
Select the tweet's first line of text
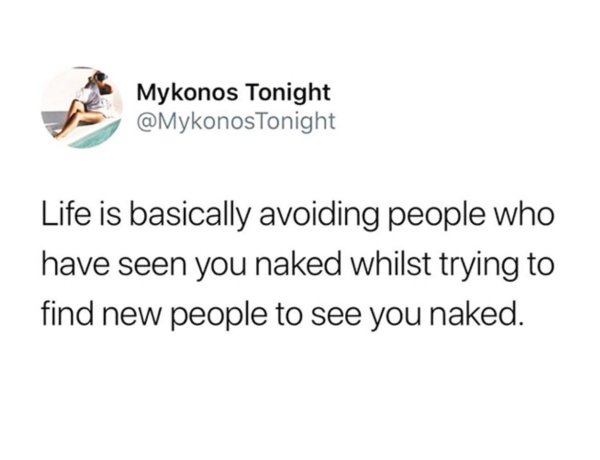tap(297, 215)
